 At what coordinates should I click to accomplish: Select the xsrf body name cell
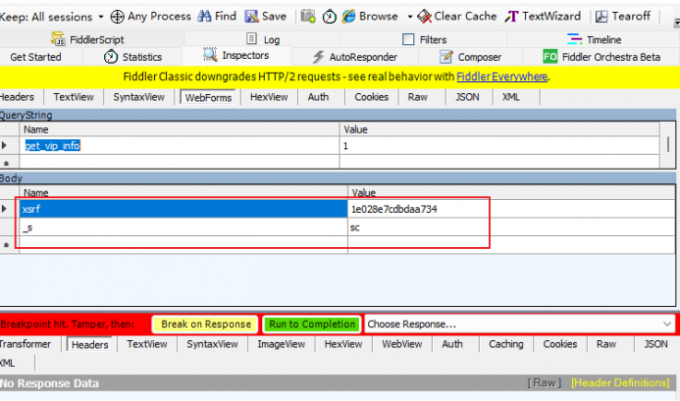click(x=183, y=209)
